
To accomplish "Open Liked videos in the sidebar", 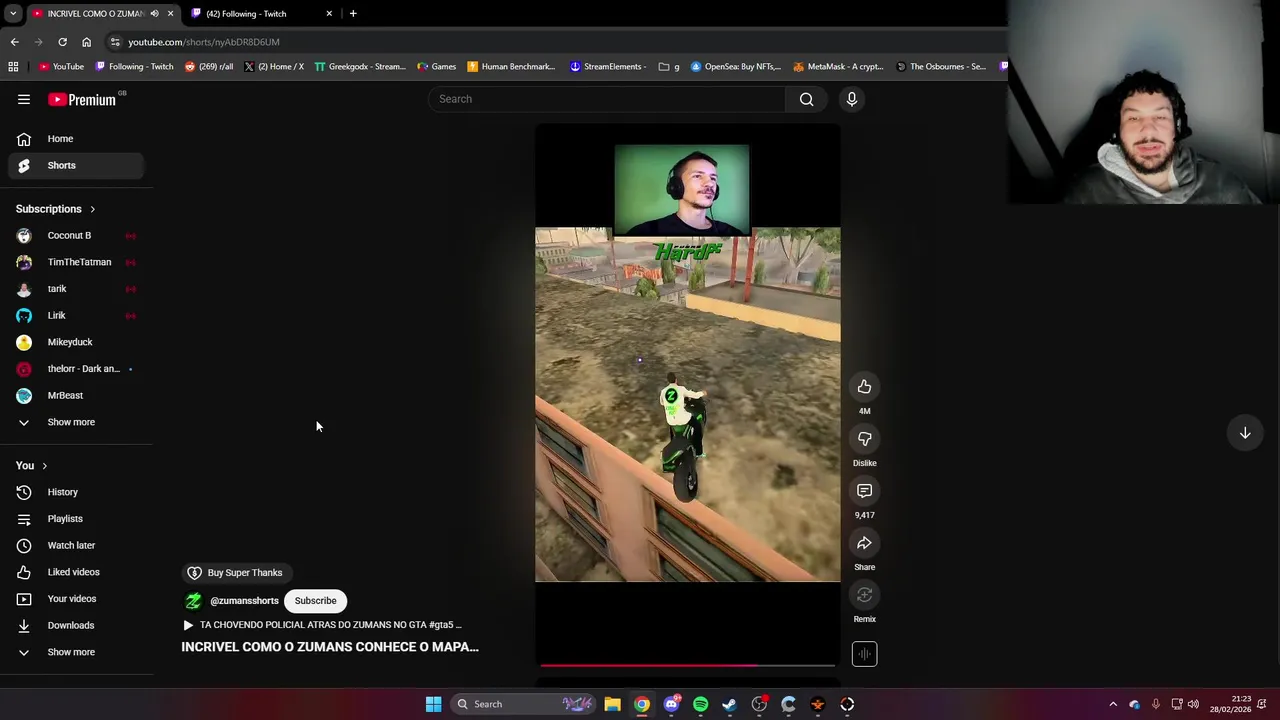I will pos(76,572).
